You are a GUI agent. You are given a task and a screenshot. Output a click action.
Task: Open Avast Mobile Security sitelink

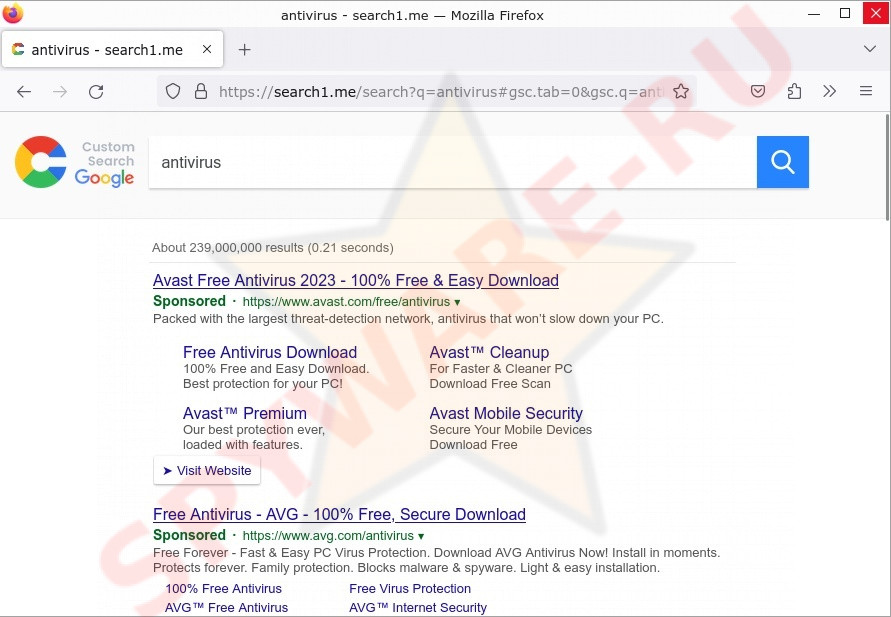tap(506, 413)
